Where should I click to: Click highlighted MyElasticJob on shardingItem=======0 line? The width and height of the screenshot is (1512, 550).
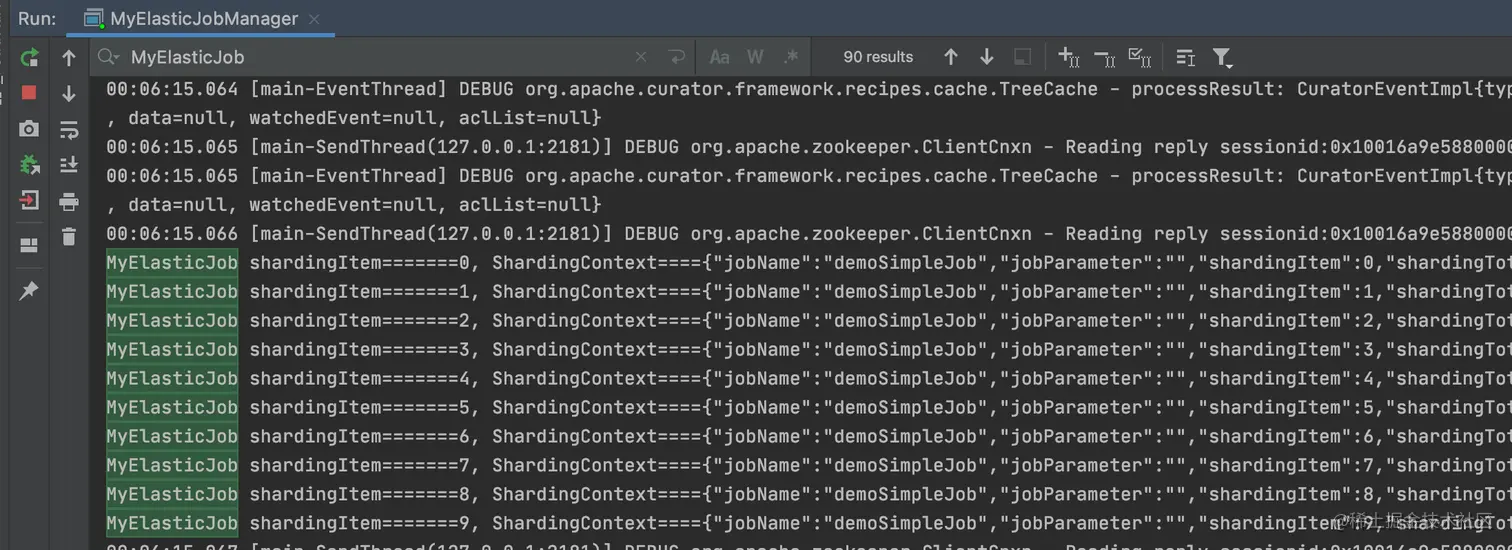(172, 263)
